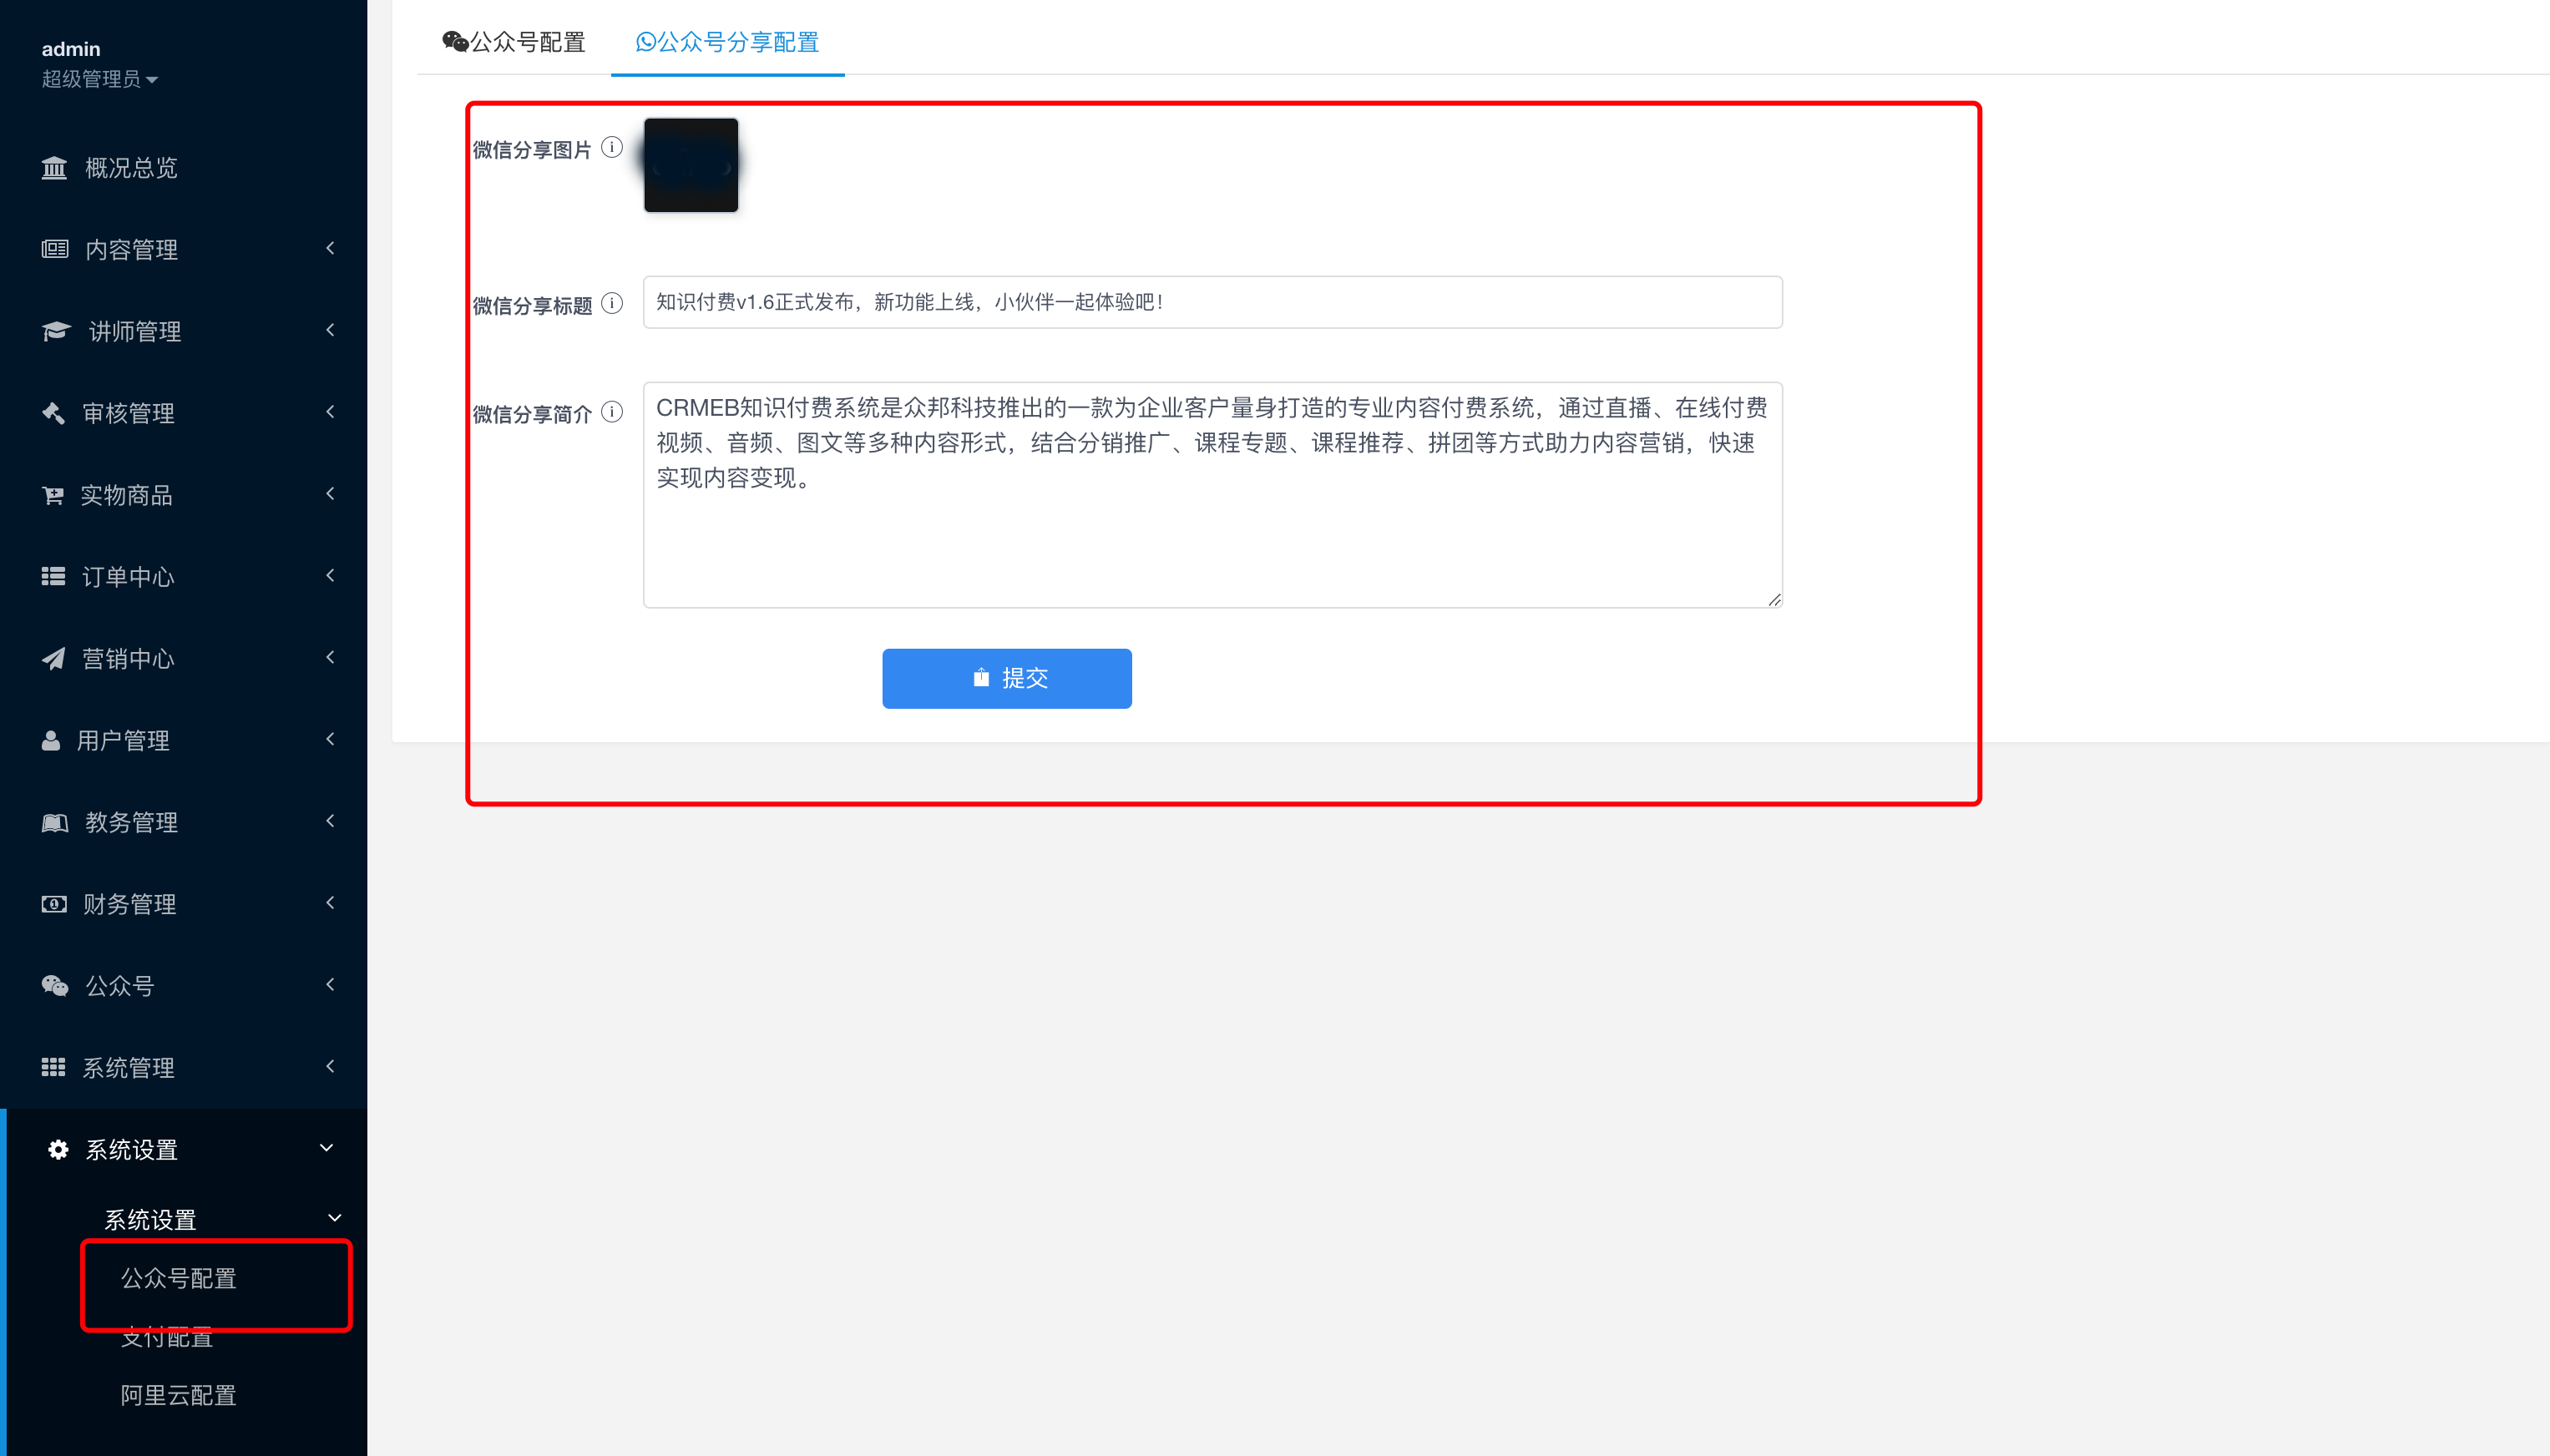Click the 订单中心 menu label

point(128,577)
